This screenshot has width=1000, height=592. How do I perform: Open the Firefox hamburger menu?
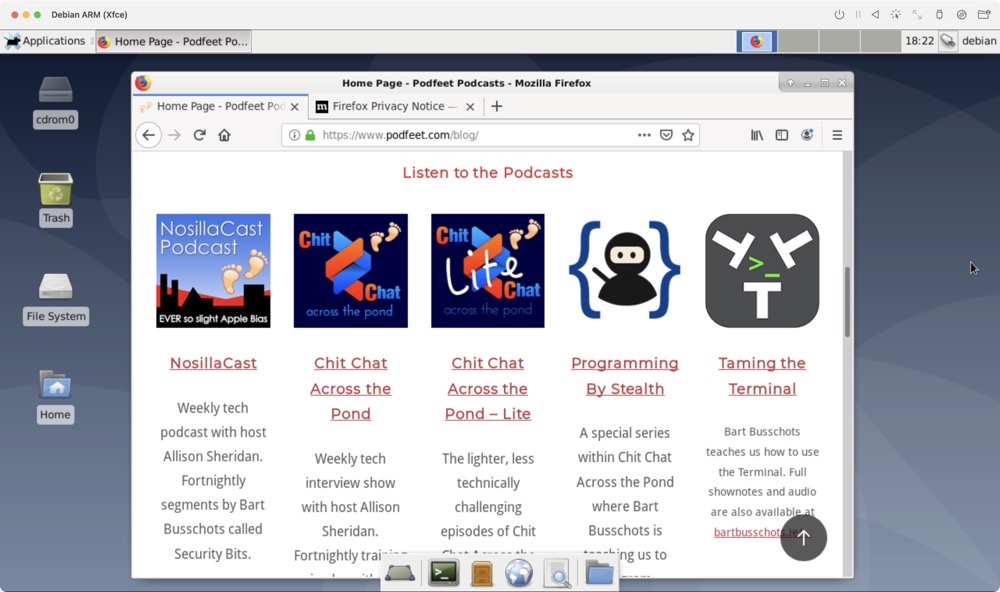pos(837,135)
